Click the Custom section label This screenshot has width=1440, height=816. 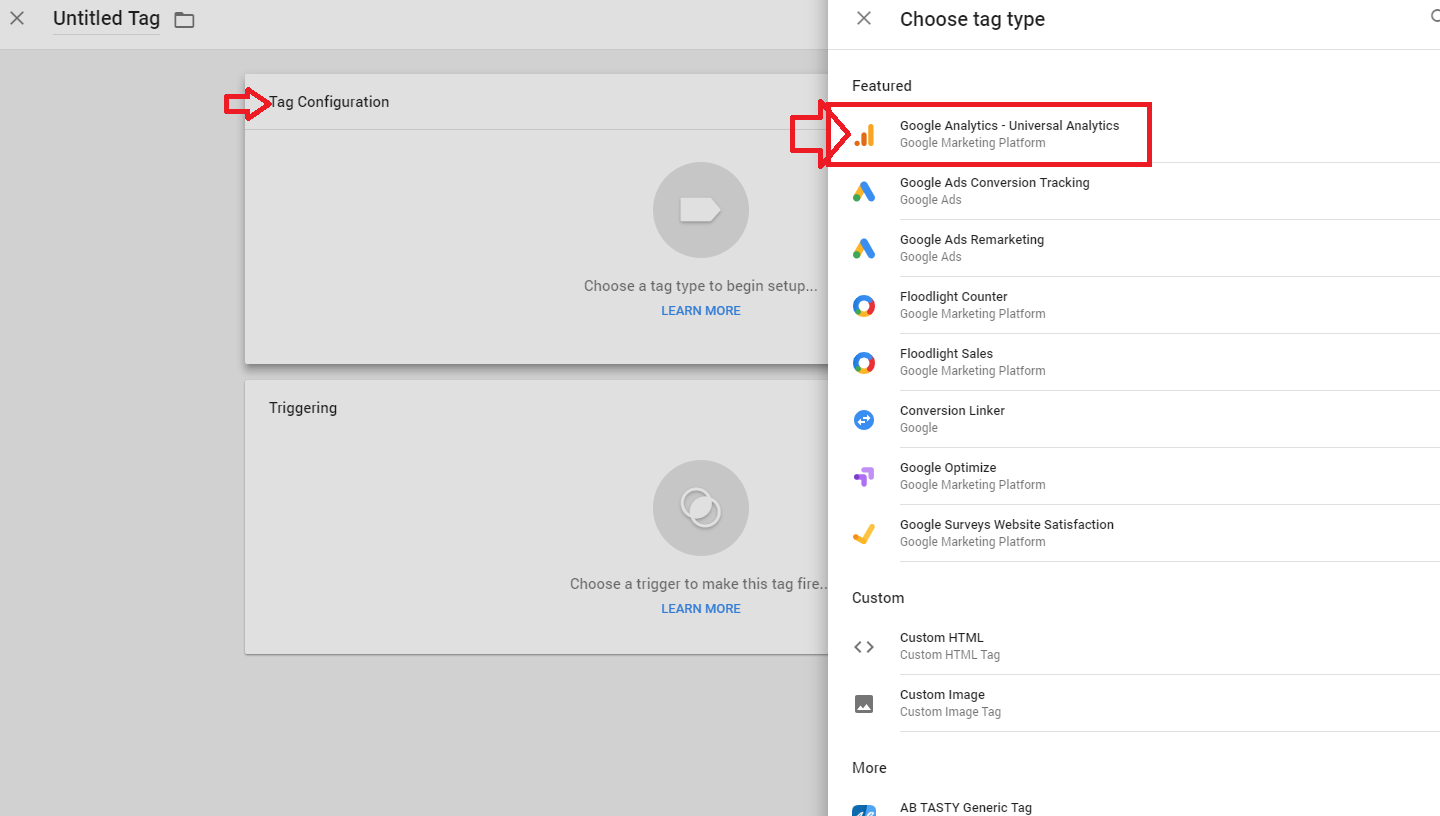click(x=878, y=598)
